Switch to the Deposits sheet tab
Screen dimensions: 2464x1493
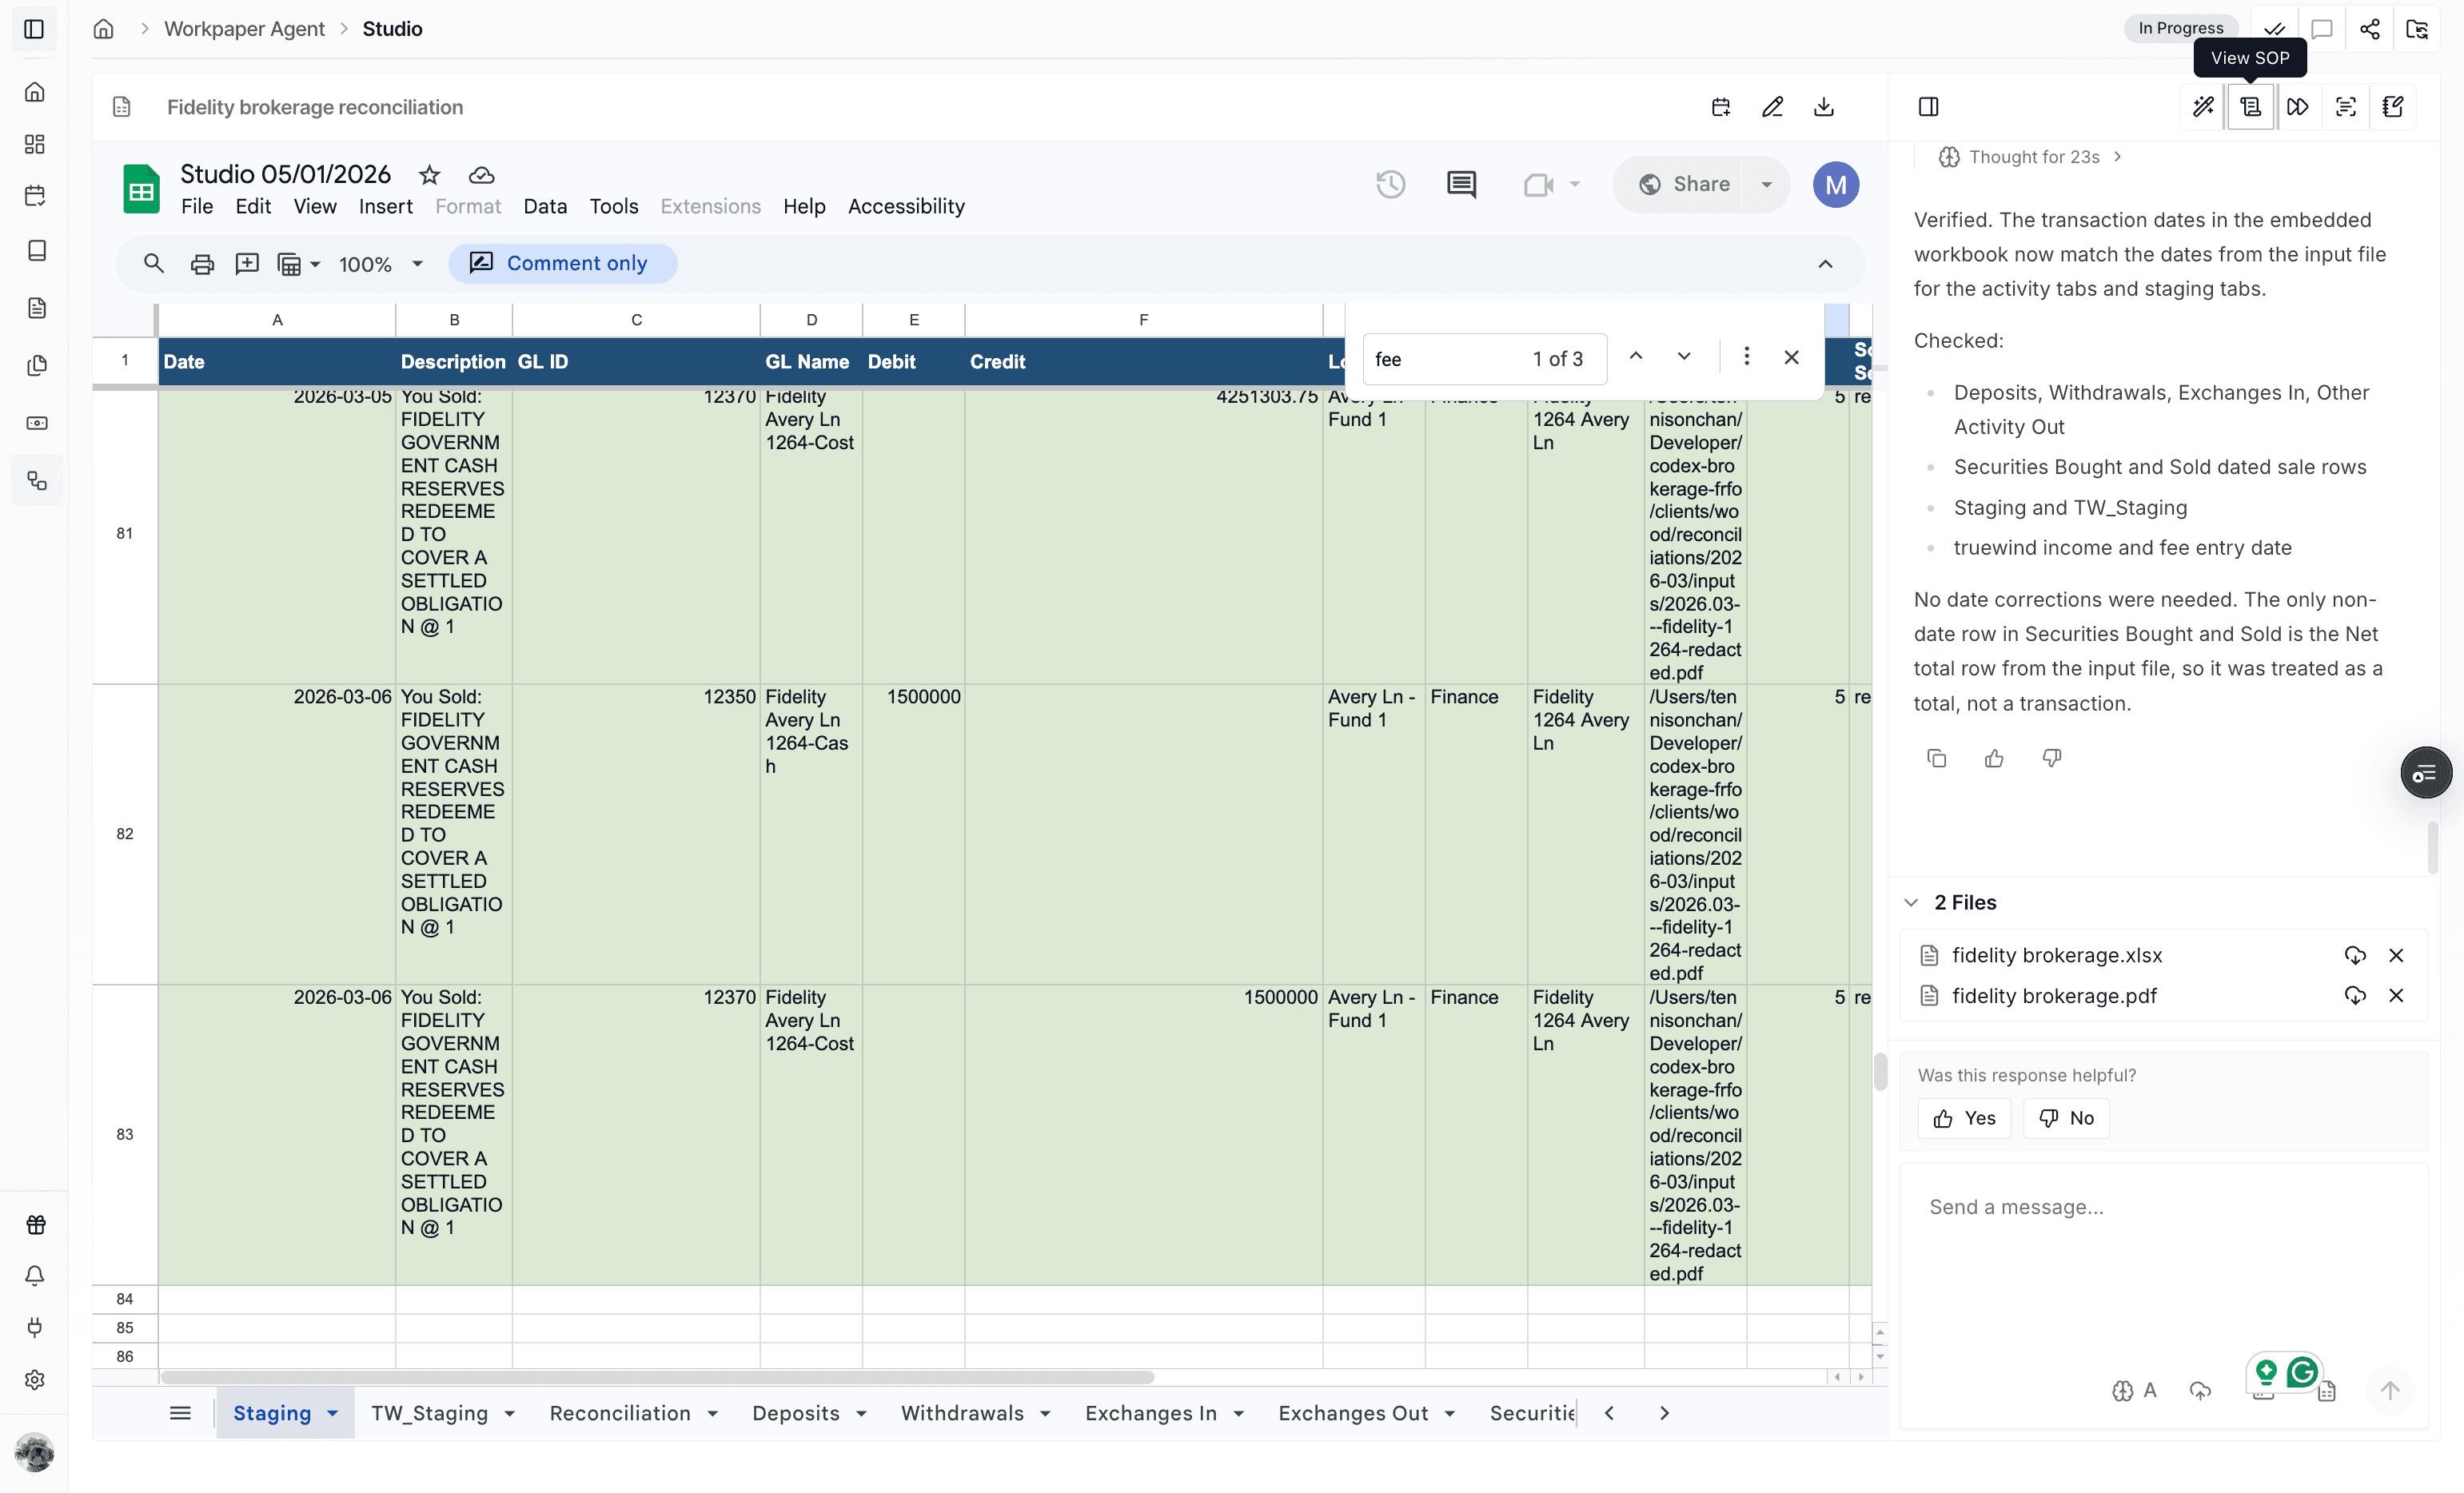[x=796, y=1414]
